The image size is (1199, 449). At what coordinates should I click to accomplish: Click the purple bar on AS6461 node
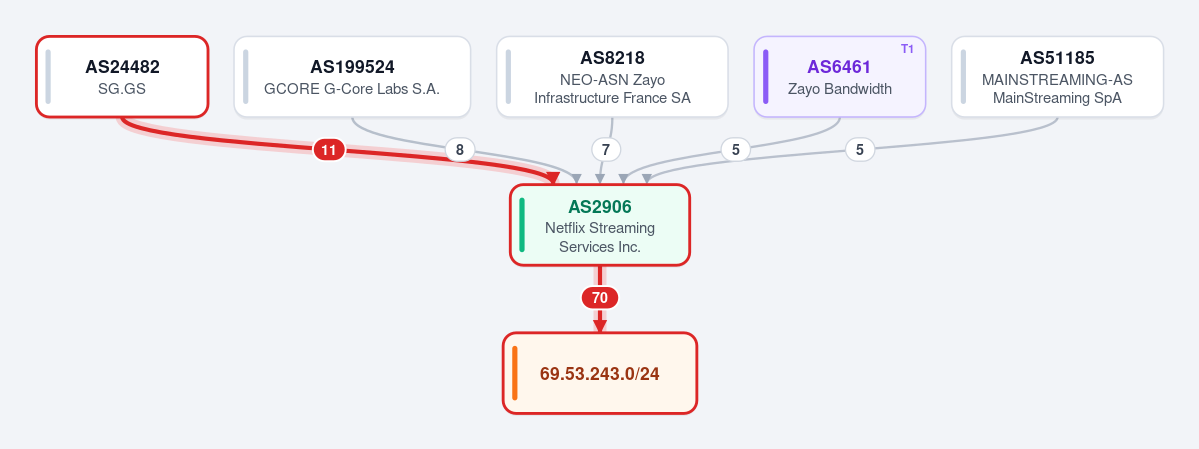coord(766,76)
